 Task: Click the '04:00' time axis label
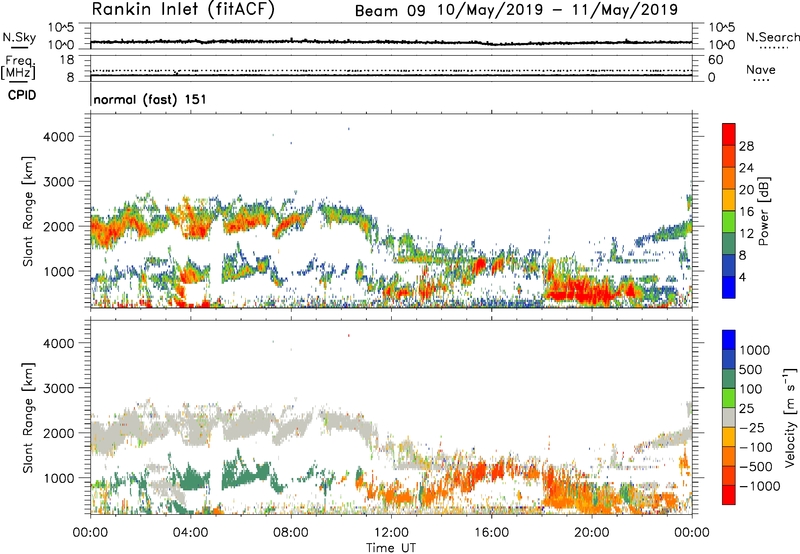tap(191, 533)
